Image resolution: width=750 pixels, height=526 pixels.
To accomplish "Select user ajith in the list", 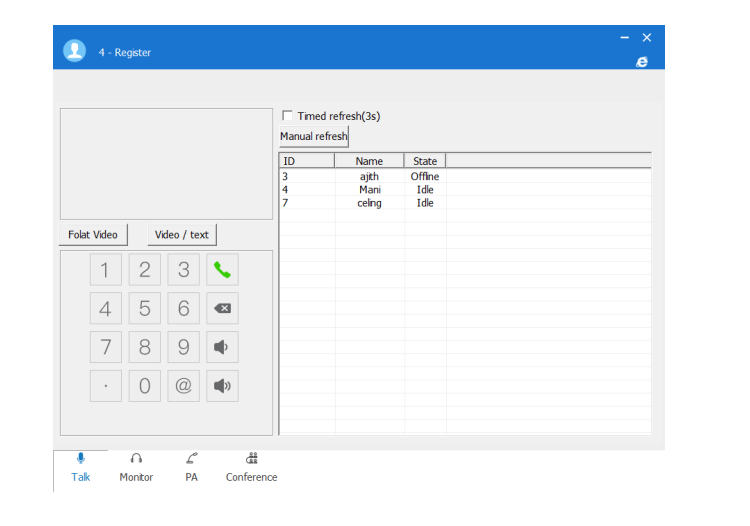I will (x=369, y=177).
